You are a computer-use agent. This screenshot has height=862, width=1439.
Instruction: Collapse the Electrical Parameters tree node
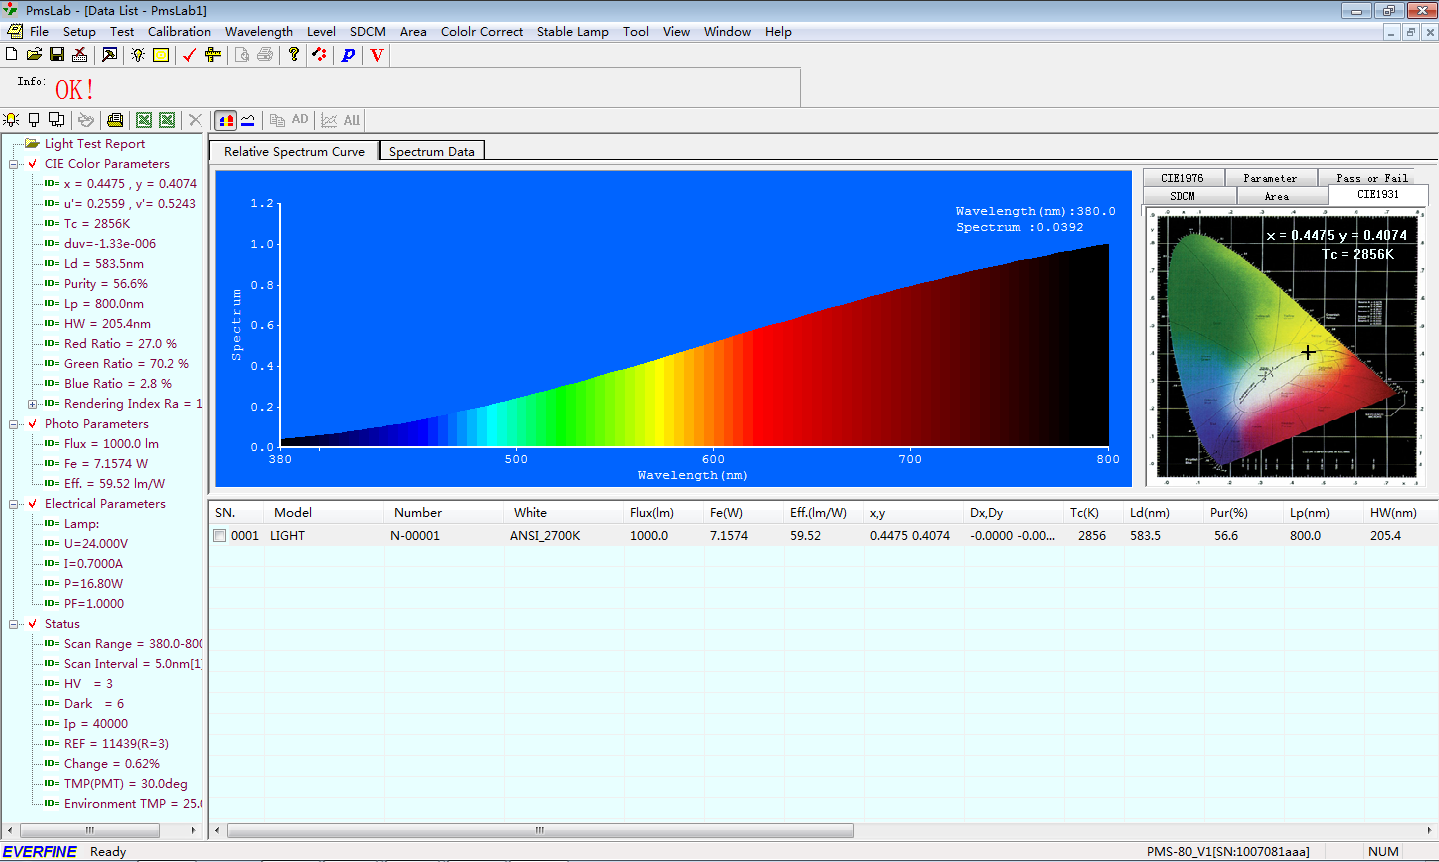(14, 504)
